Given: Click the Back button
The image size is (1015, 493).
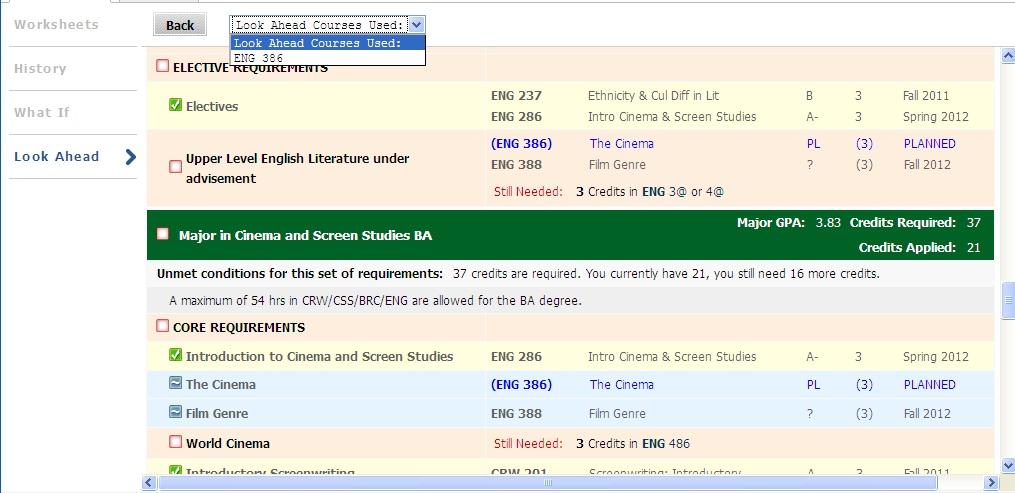Looking at the screenshot, I should [x=180, y=25].
